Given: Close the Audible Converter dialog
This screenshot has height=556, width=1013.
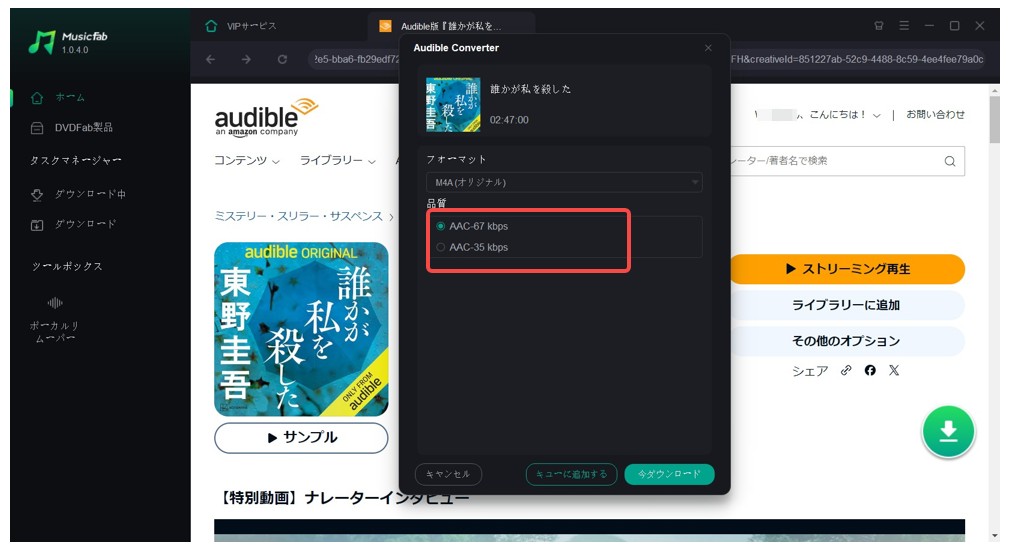Looking at the screenshot, I should 708,48.
